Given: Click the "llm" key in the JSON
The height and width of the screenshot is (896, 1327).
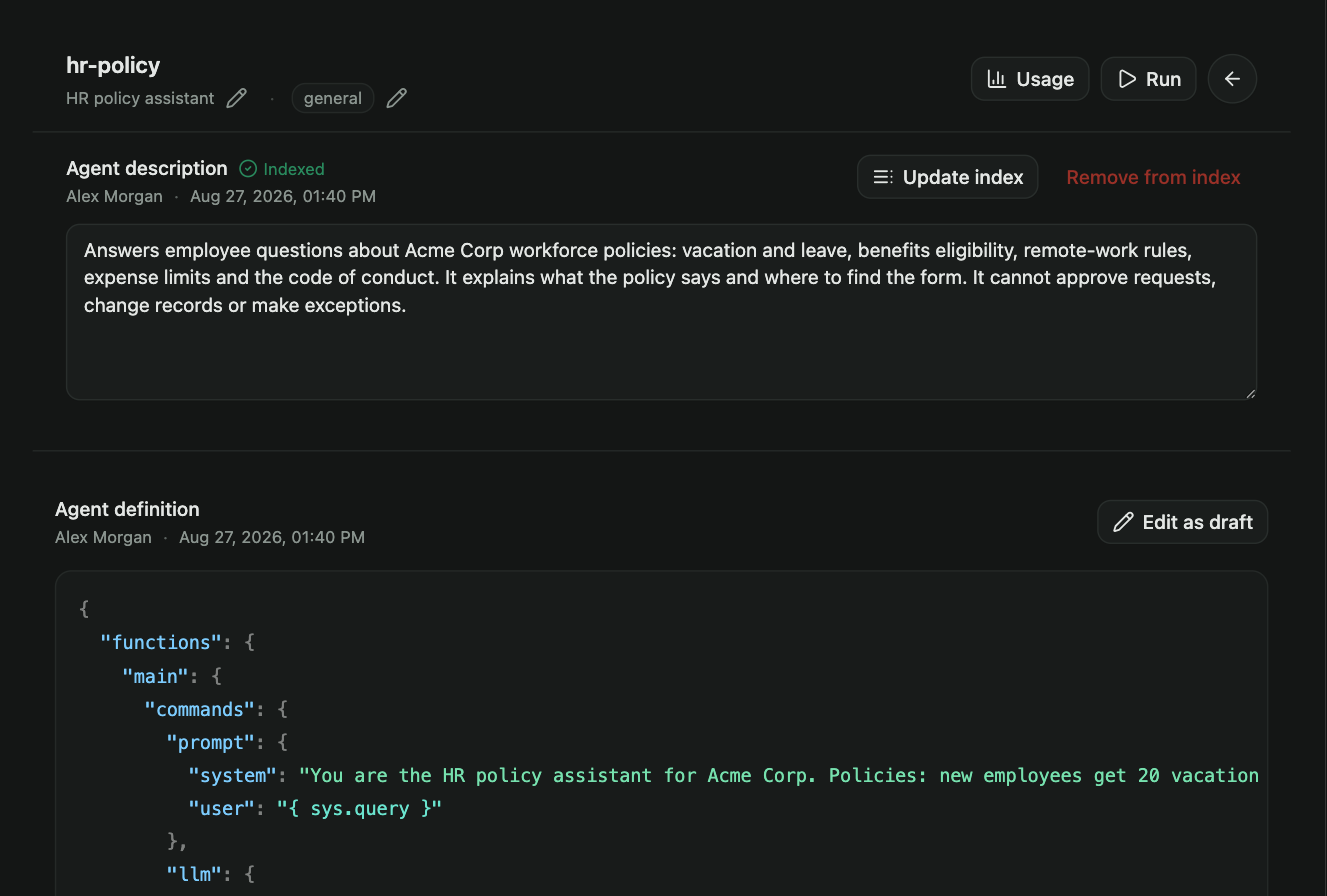Looking at the screenshot, I should [200, 874].
